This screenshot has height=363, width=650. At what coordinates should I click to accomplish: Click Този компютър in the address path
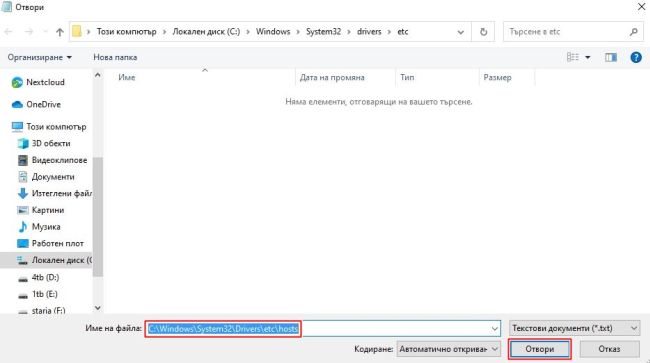pyautogui.click(x=126, y=31)
